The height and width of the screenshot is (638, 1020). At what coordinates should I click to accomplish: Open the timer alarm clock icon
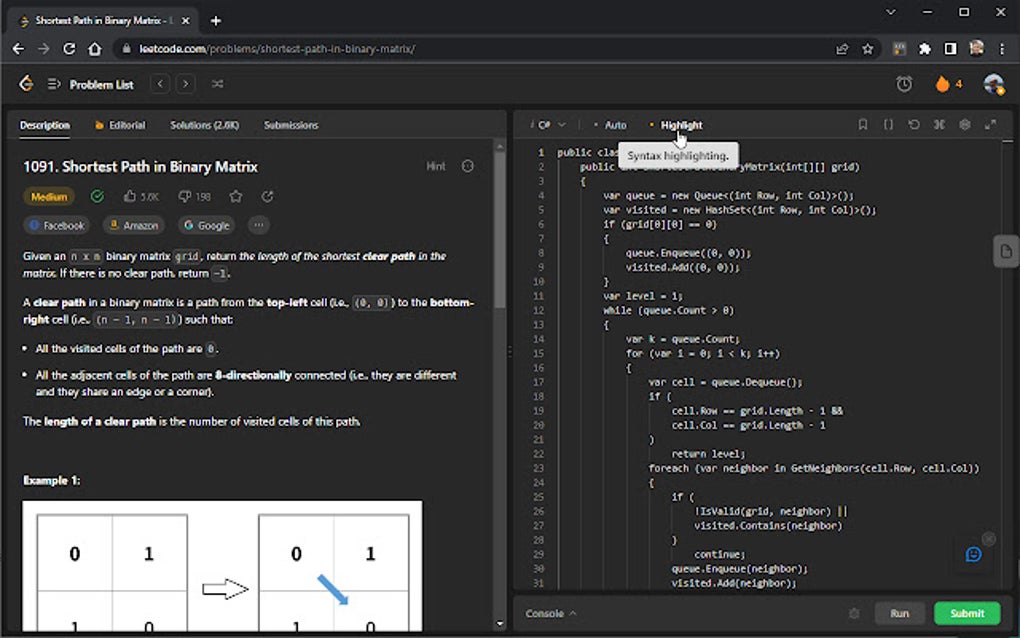[904, 84]
